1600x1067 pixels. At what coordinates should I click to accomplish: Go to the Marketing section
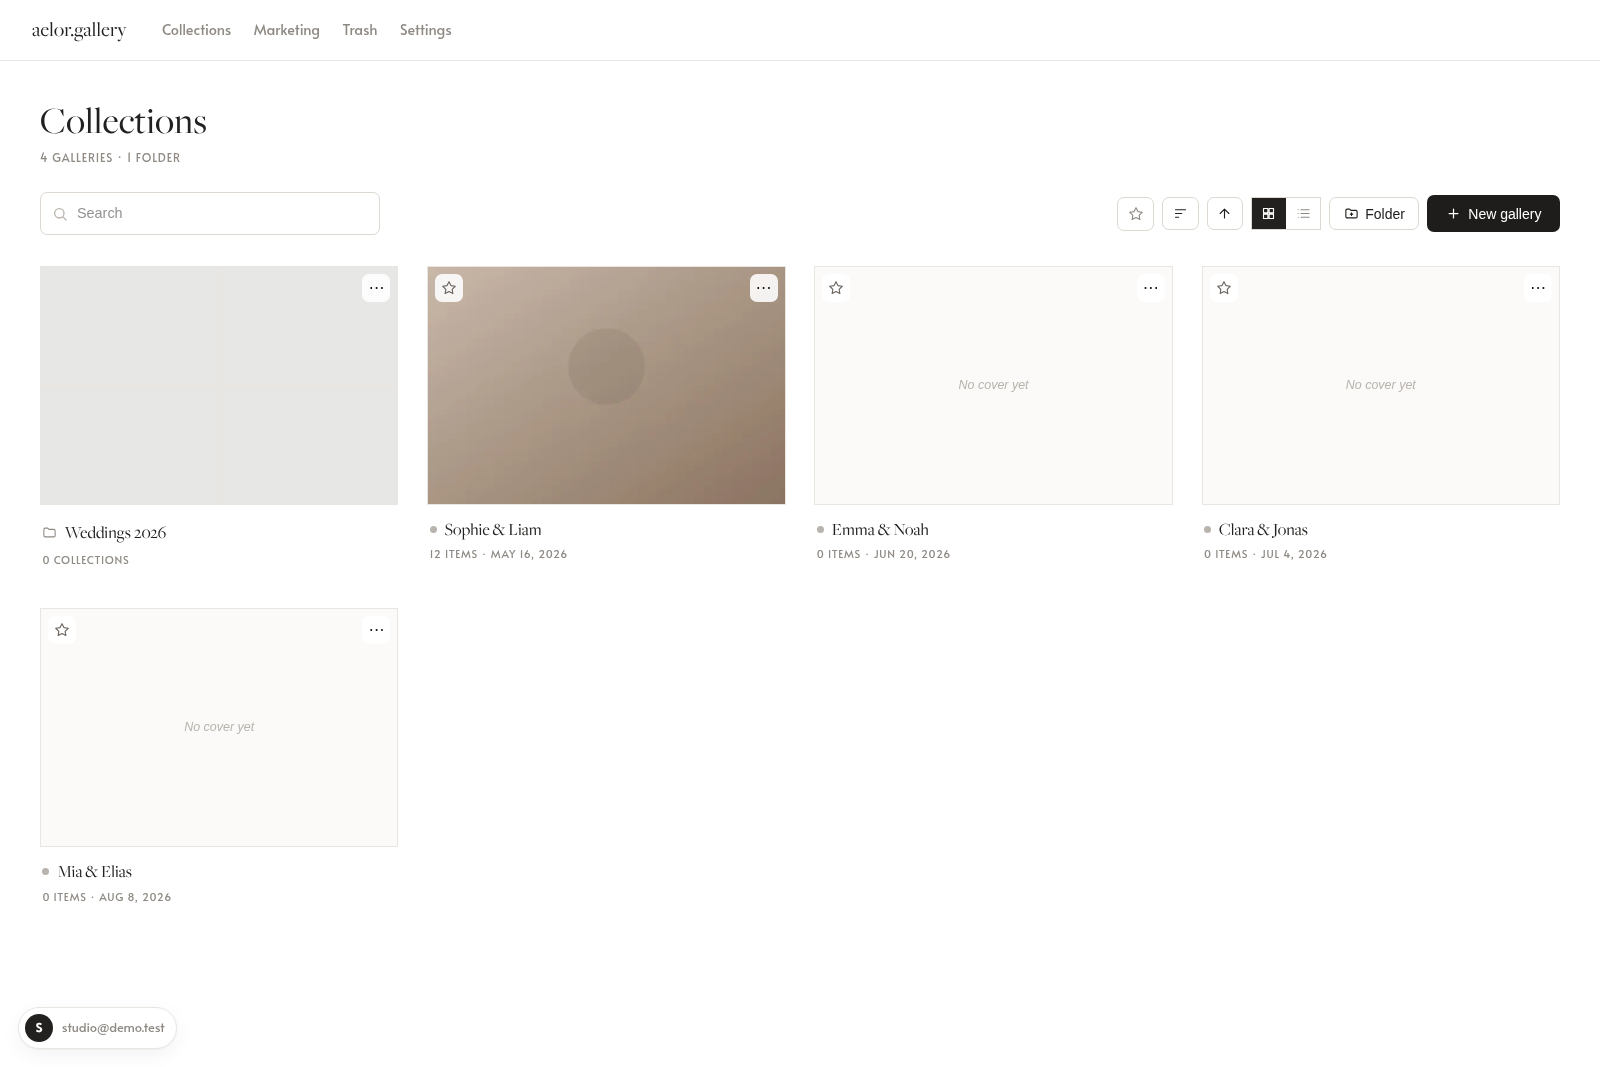(286, 30)
